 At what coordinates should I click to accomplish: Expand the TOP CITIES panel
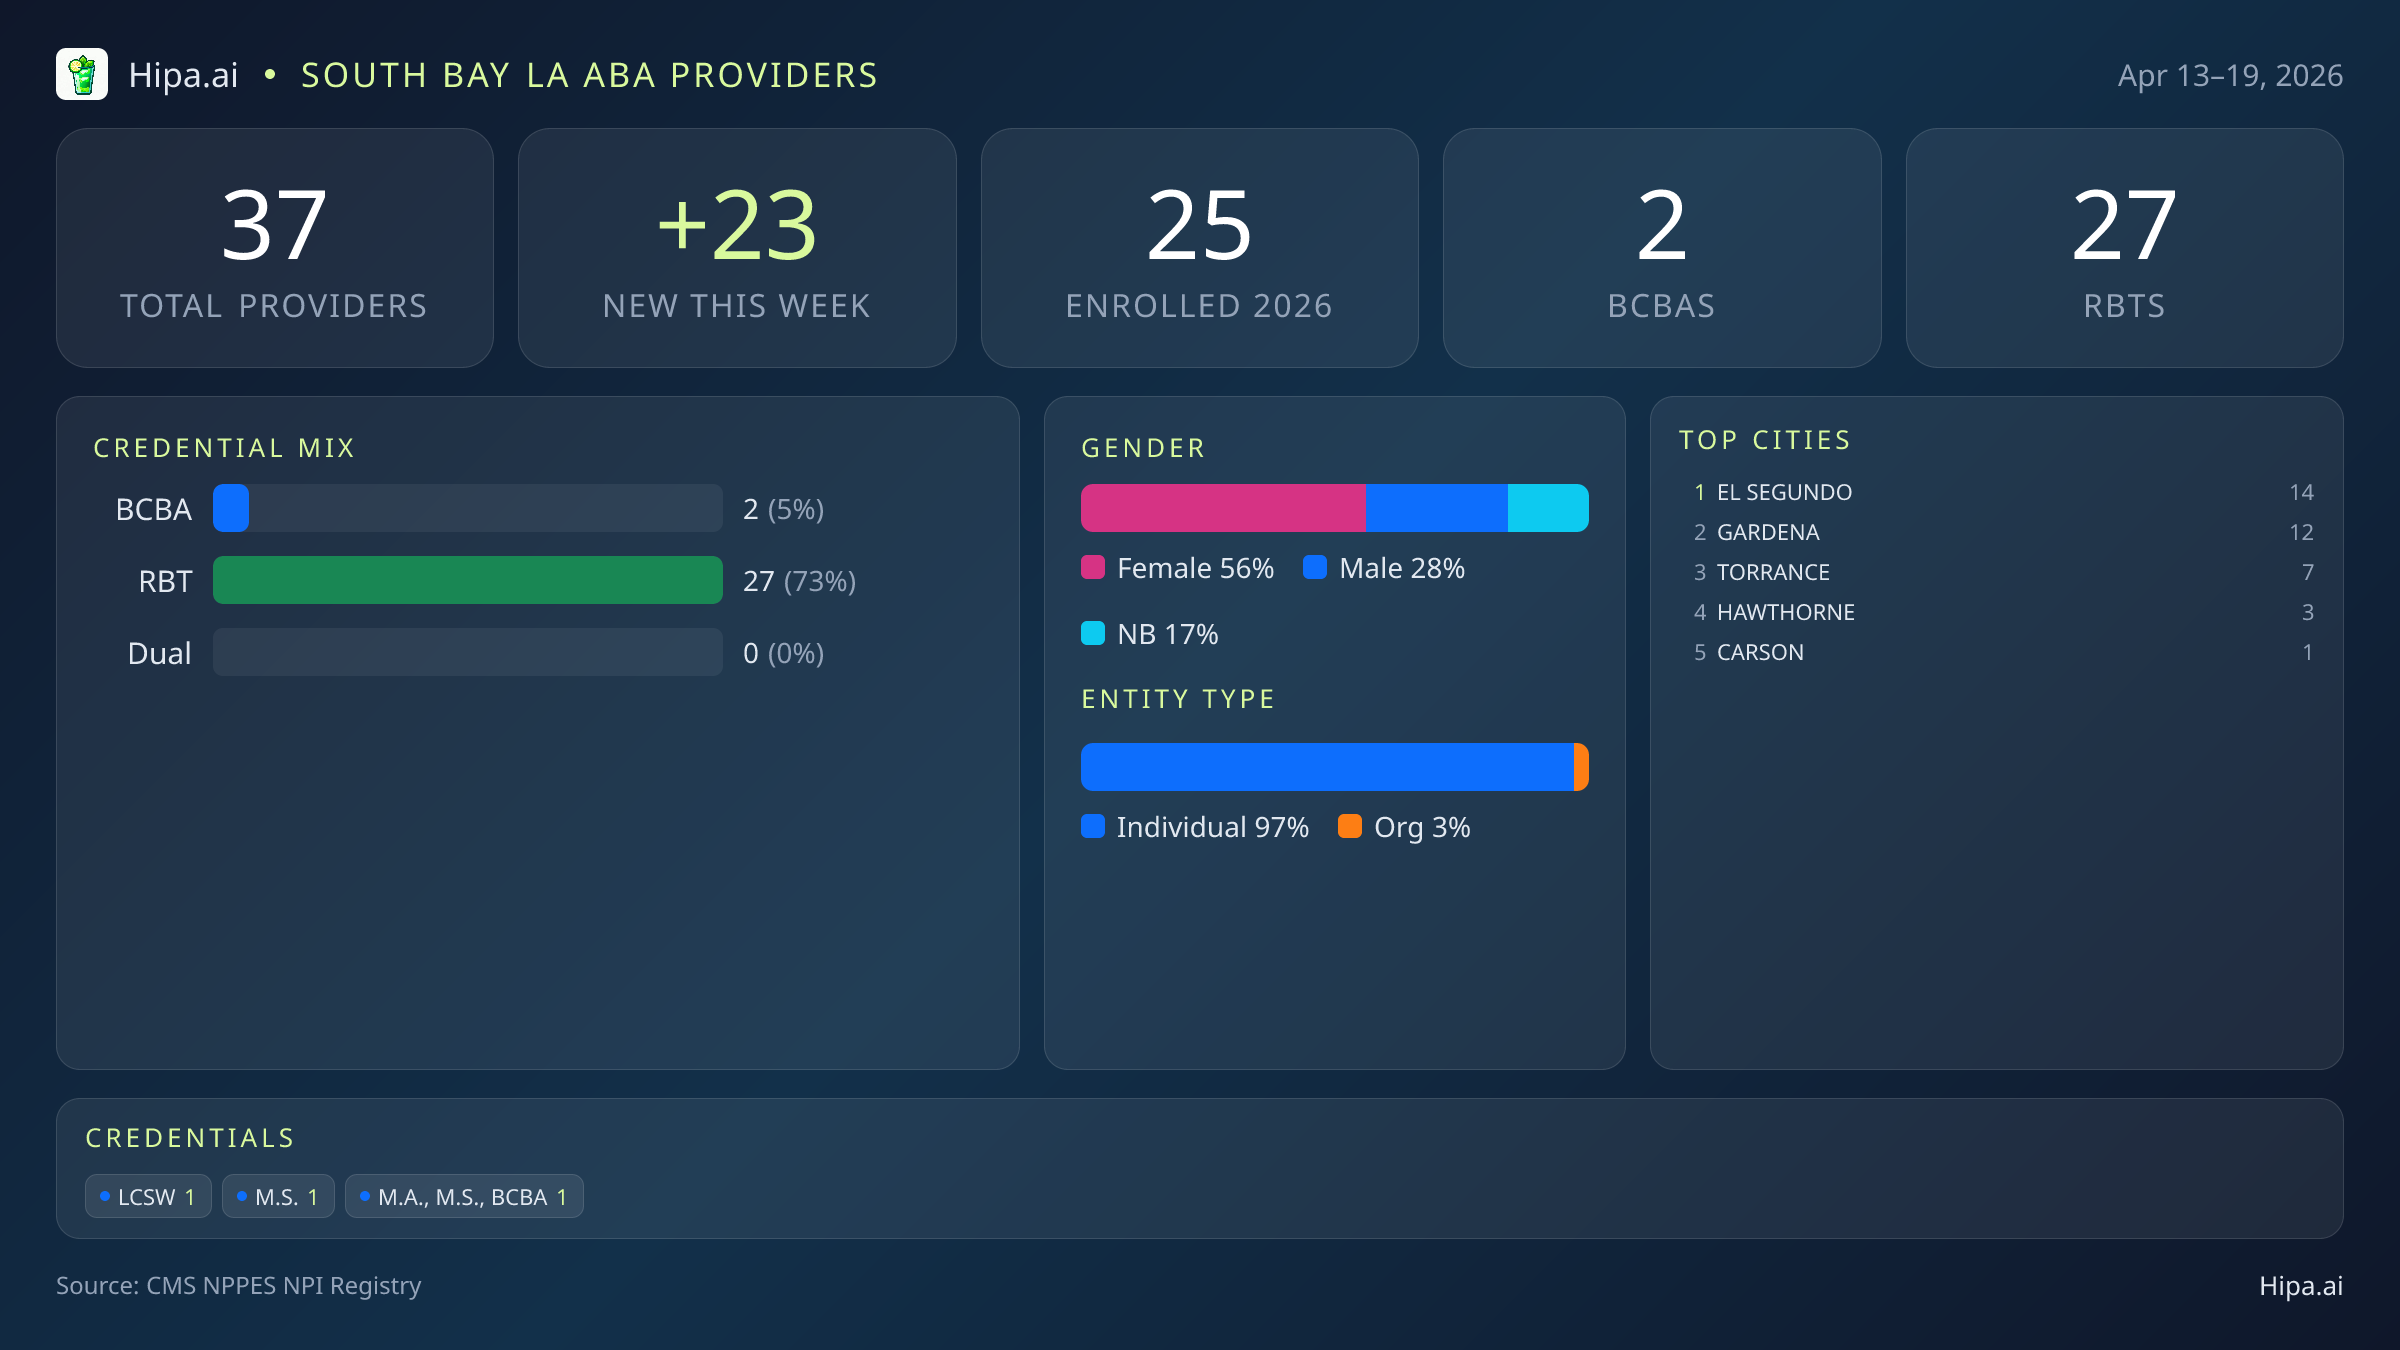pyautogui.click(x=1766, y=439)
